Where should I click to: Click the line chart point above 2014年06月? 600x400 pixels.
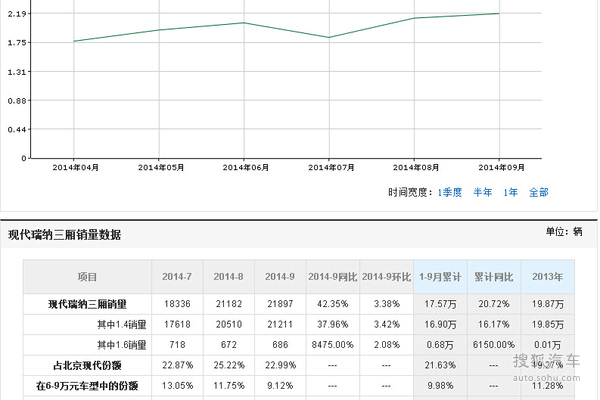pyautogui.click(x=245, y=23)
